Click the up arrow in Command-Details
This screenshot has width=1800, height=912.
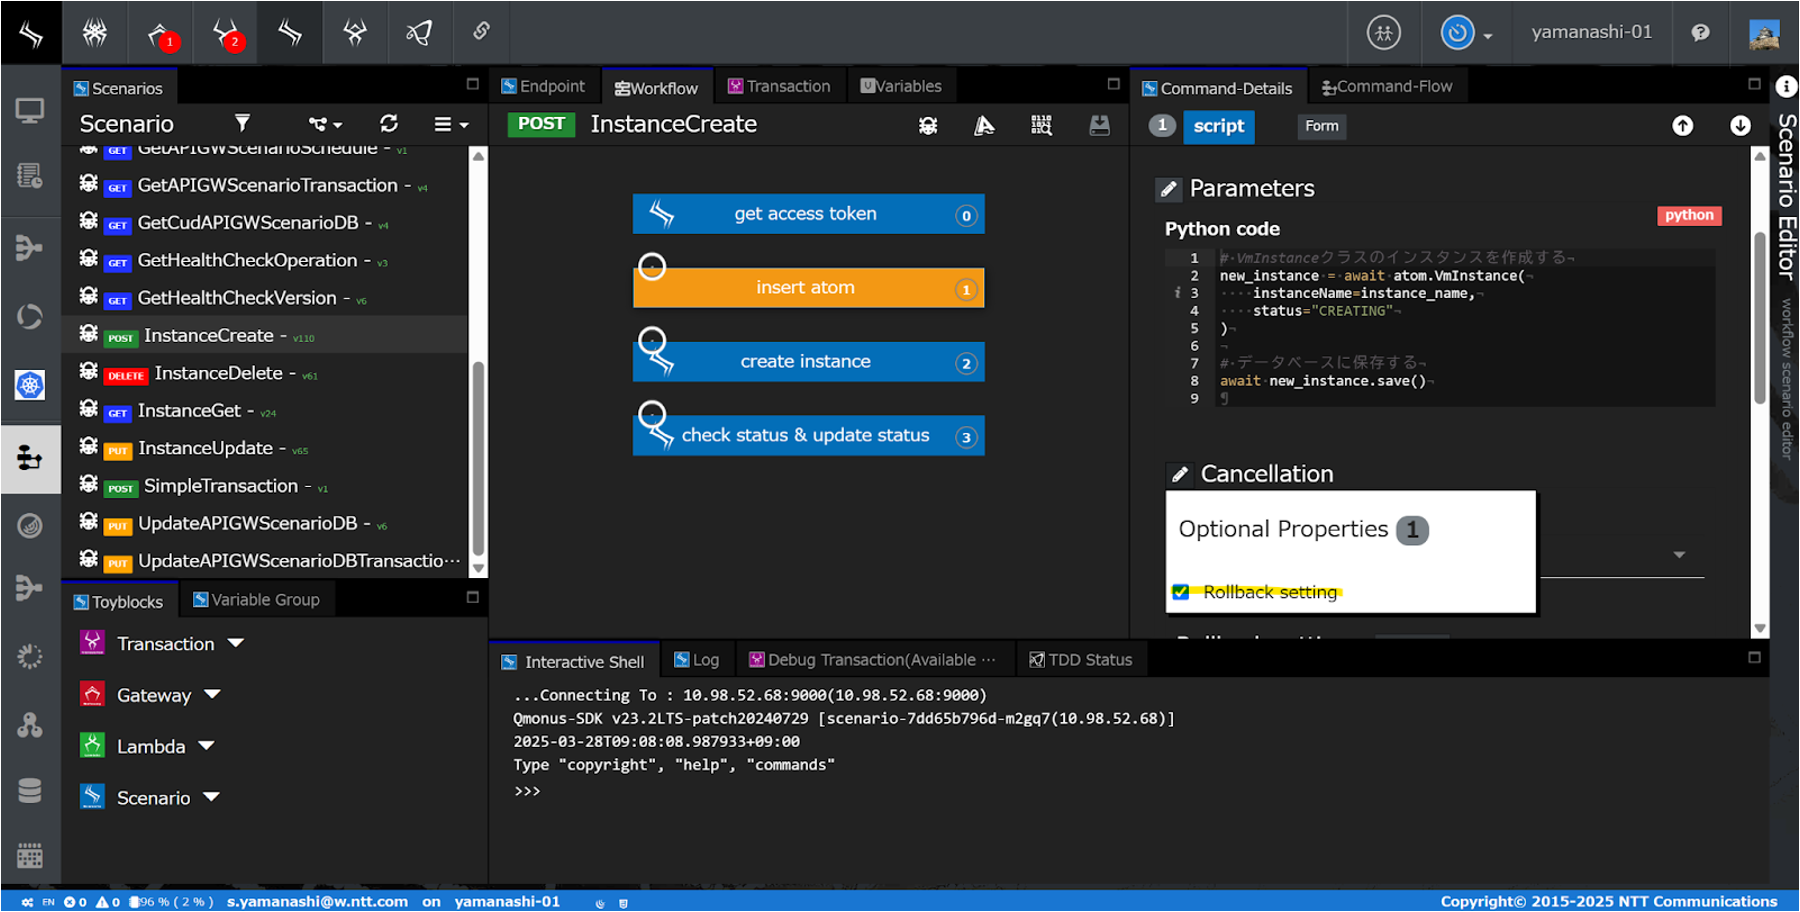tap(1683, 125)
